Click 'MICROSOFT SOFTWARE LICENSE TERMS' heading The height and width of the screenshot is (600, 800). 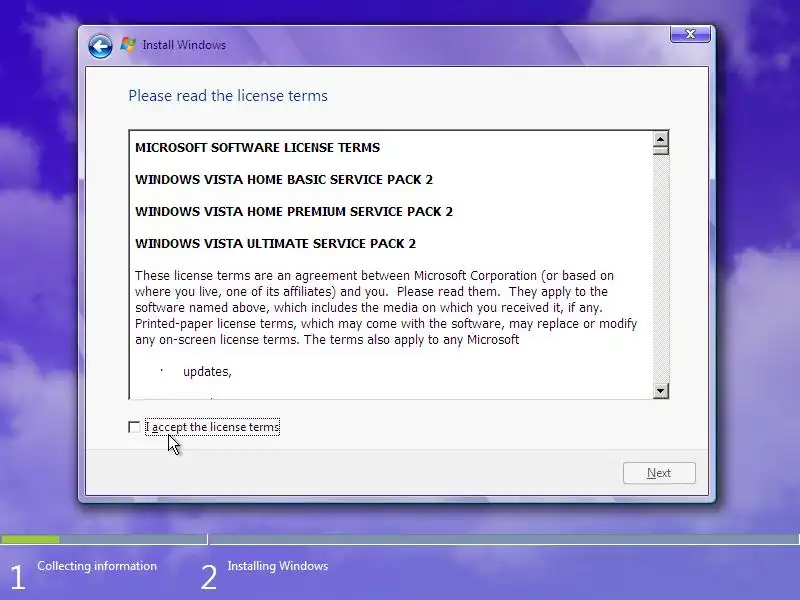[258, 147]
